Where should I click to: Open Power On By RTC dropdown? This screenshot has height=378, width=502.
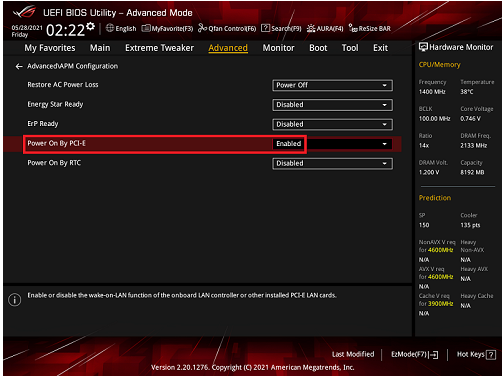point(332,163)
